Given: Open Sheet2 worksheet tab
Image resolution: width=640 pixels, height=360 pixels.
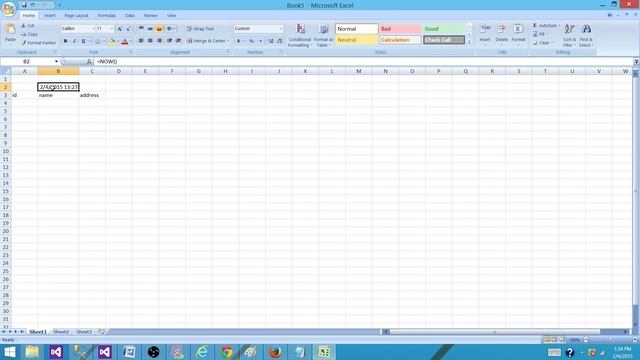Looking at the screenshot, I should [61, 332].
